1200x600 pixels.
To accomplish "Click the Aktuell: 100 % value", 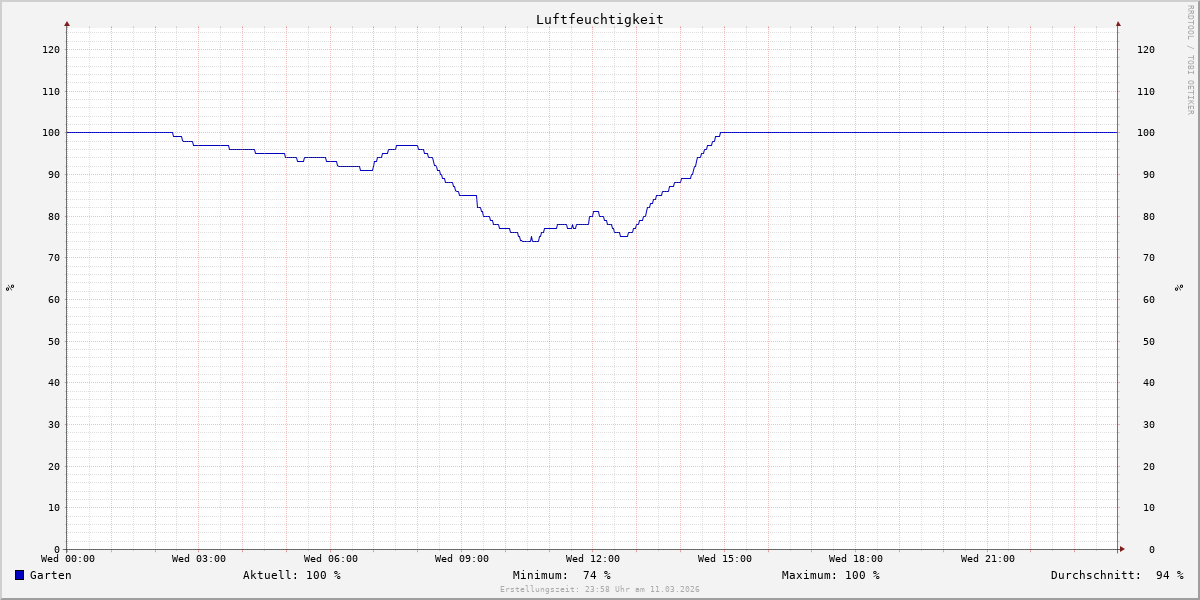I will 291,575.
